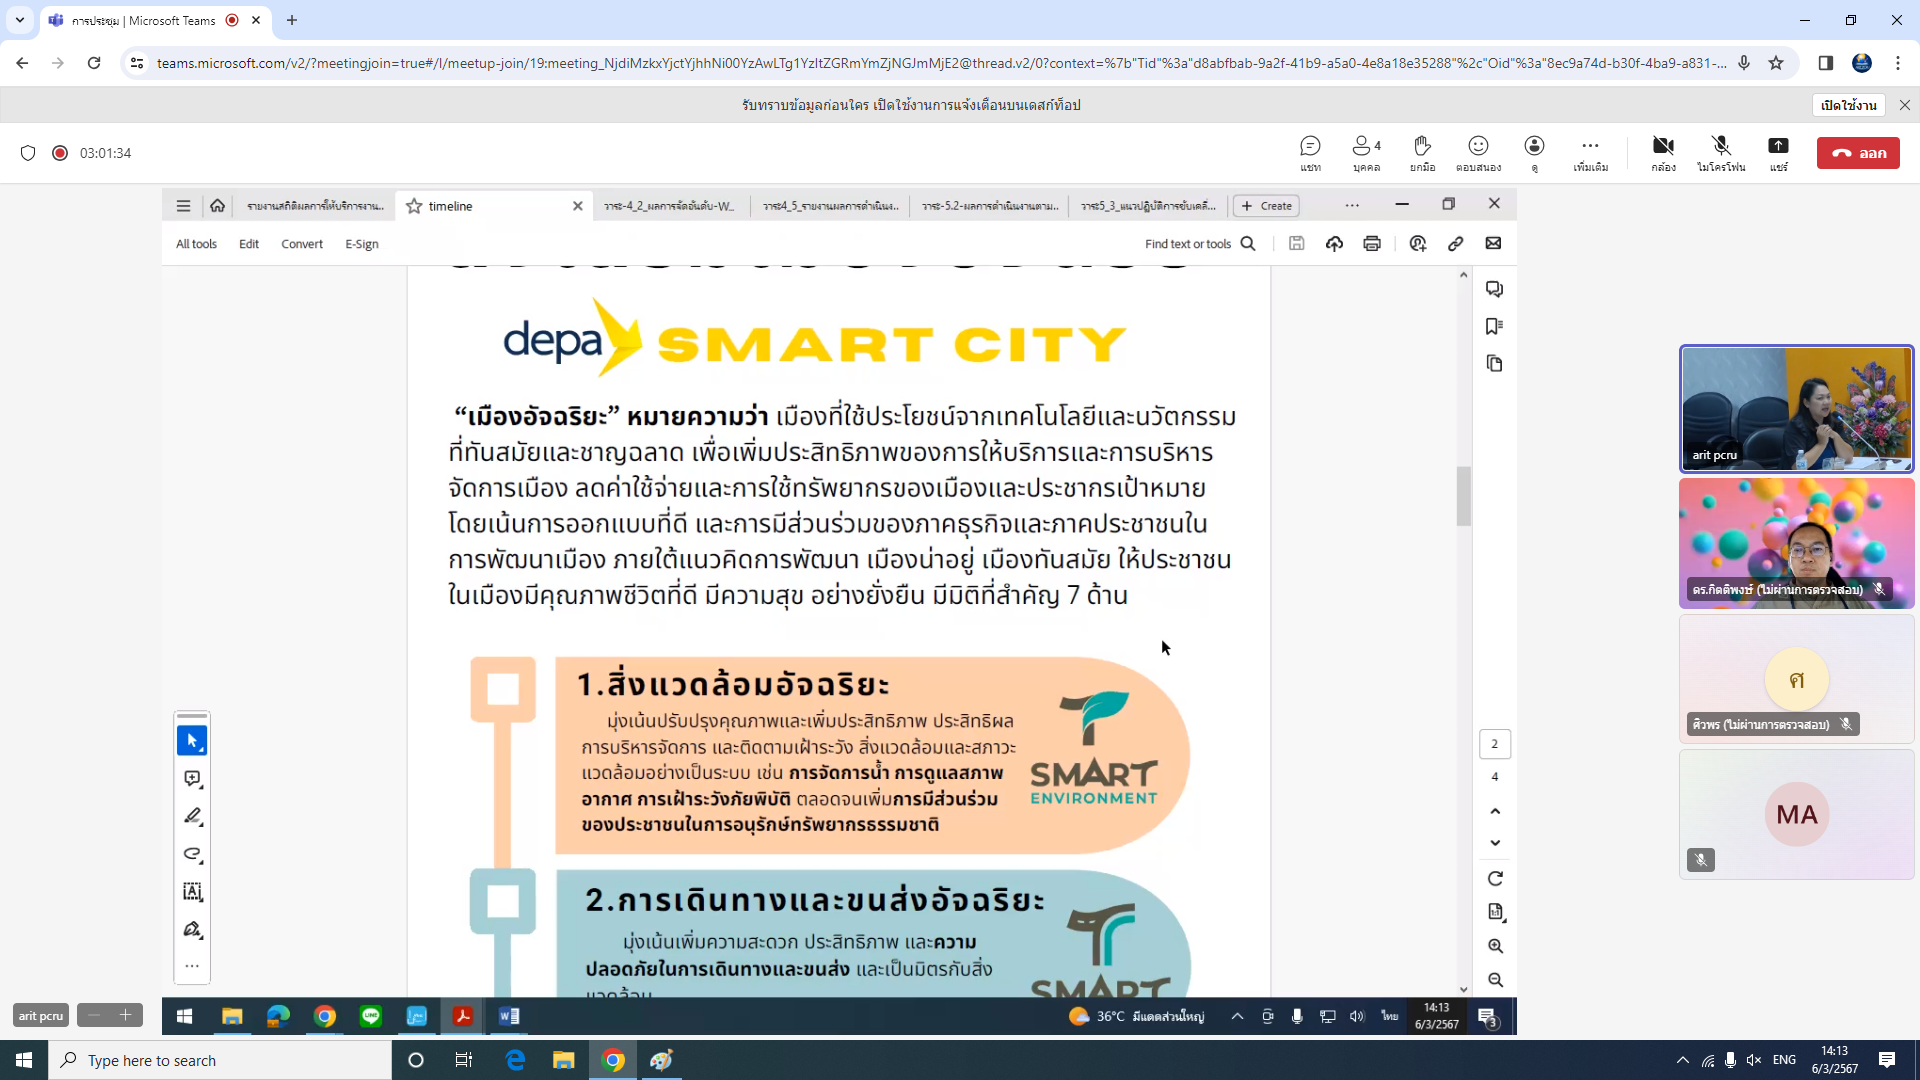Dismiss the notification banner
This screenshot has width=1920, height=1080.
pyautogui.click(x=1904, y=105)
